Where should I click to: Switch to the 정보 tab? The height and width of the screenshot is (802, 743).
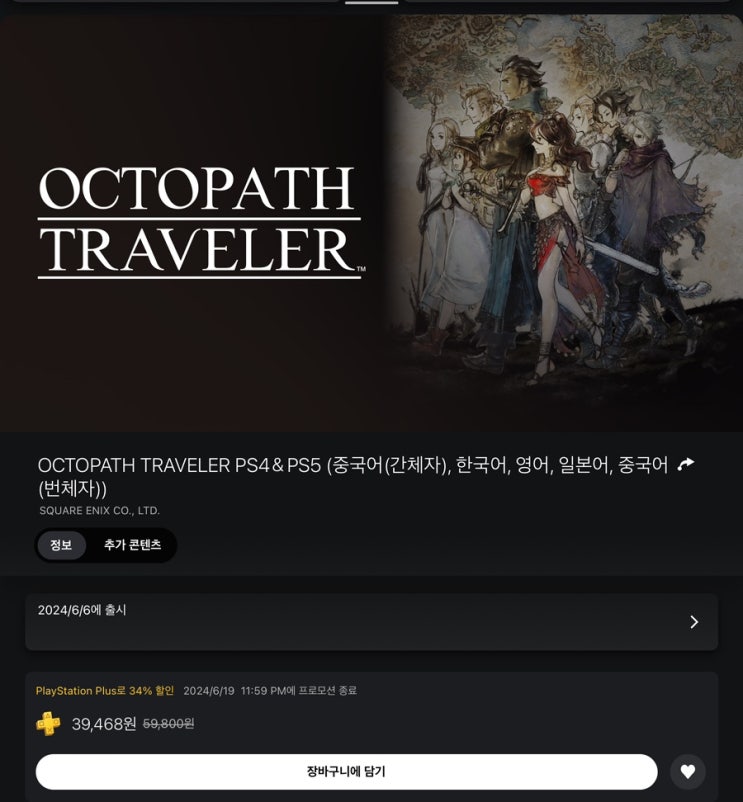coord(61,545)
